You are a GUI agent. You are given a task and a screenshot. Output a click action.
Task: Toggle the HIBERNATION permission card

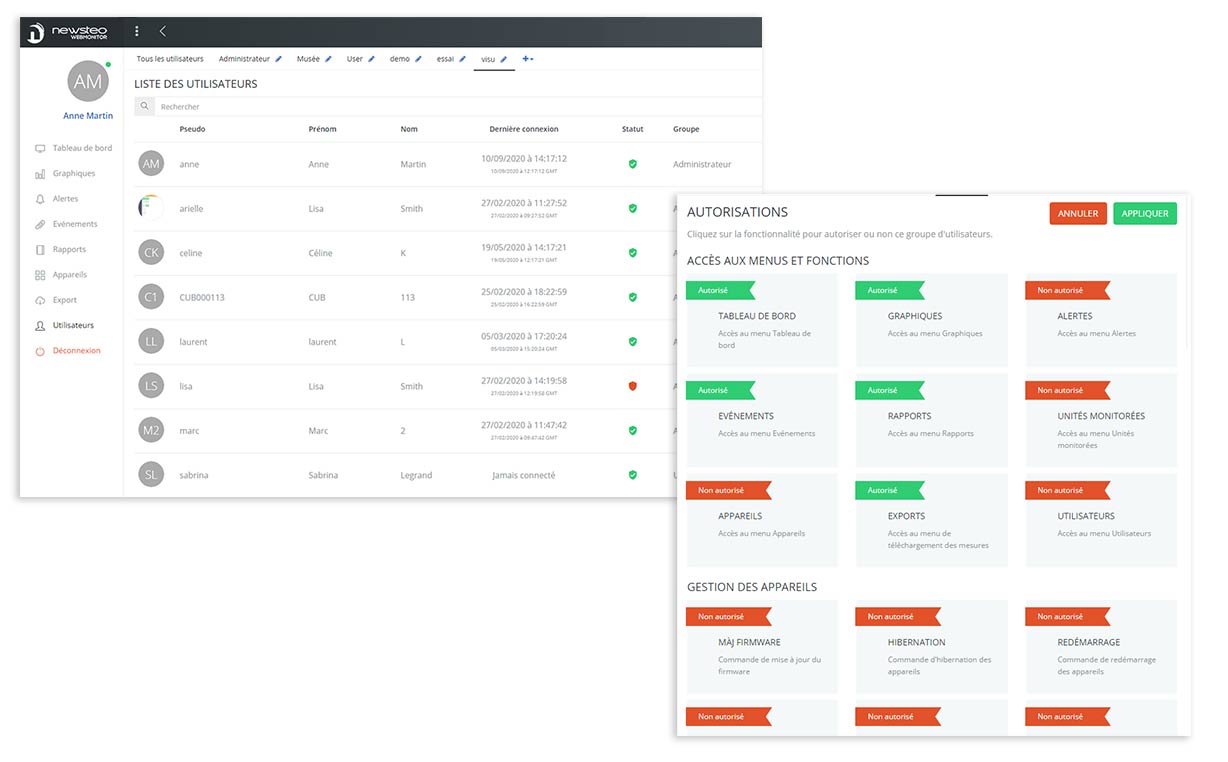tap(931, 647)
